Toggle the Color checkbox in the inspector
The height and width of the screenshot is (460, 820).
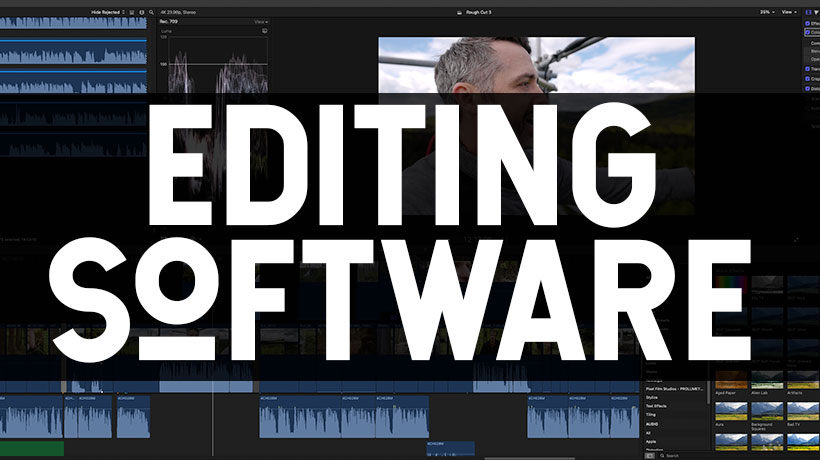pyautogui.click(x=807, y=32)
